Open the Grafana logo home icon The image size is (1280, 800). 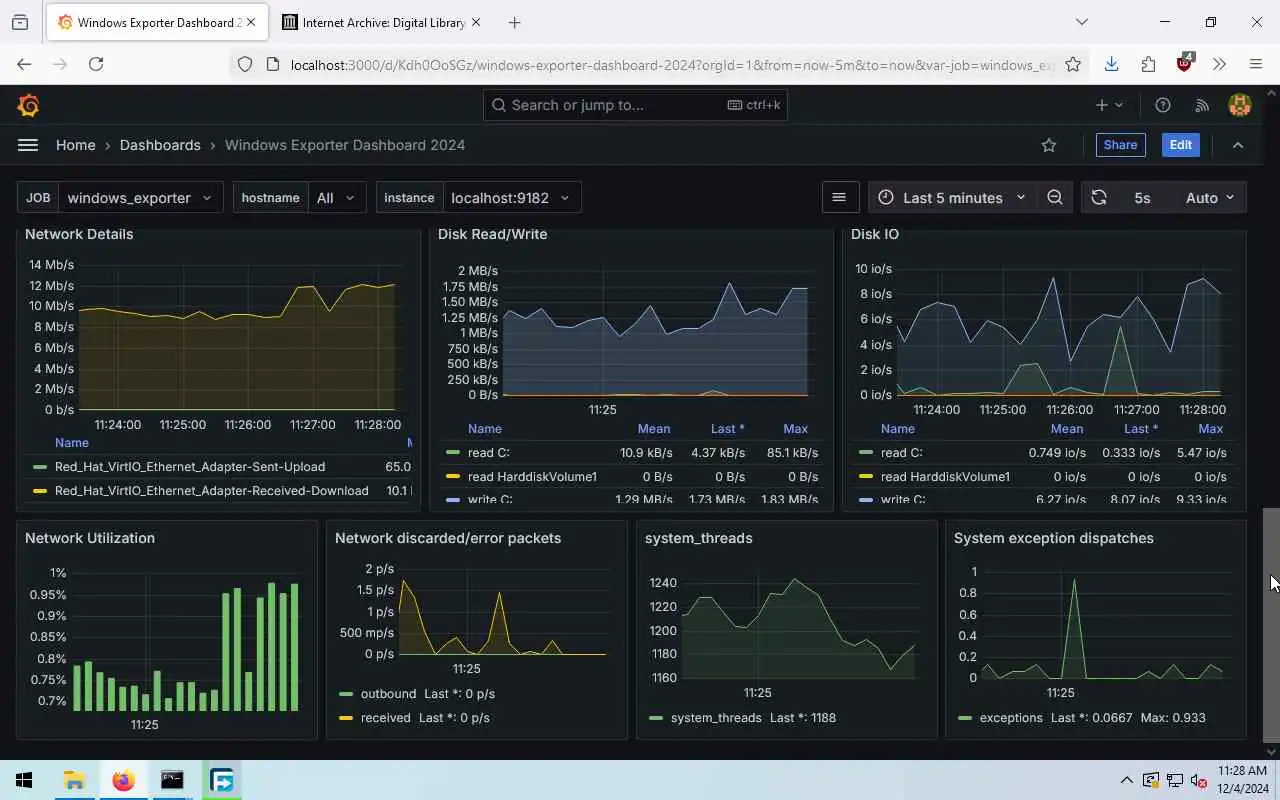coord(28,105)
